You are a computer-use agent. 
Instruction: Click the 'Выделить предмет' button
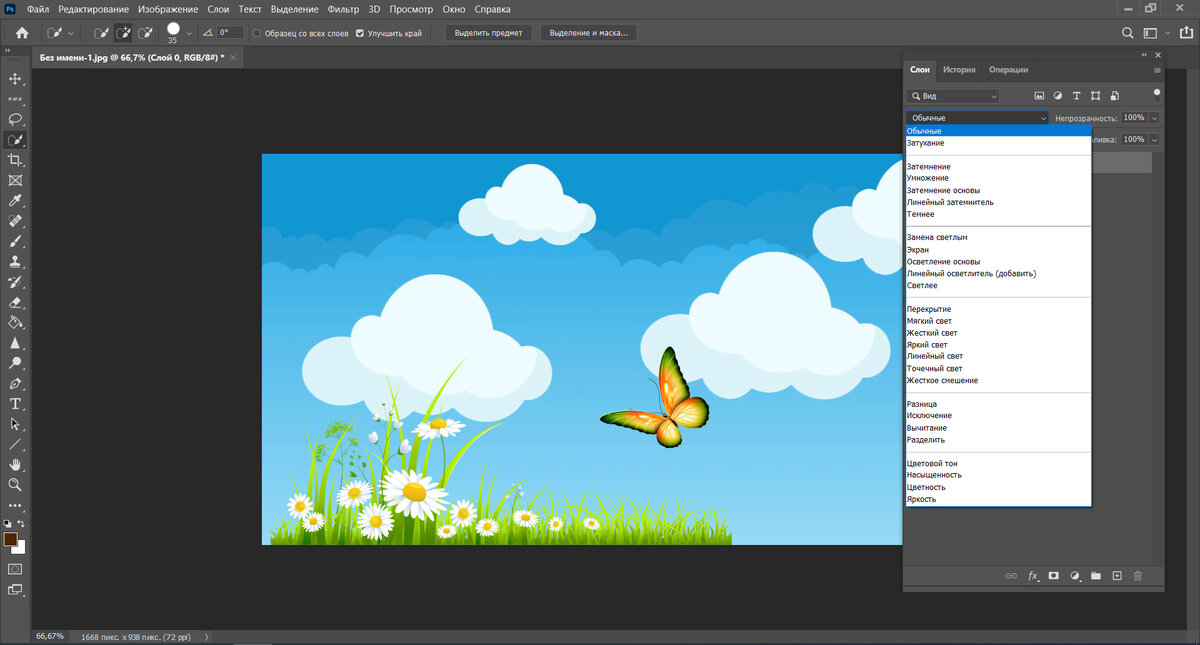click(x=489, y=33)
